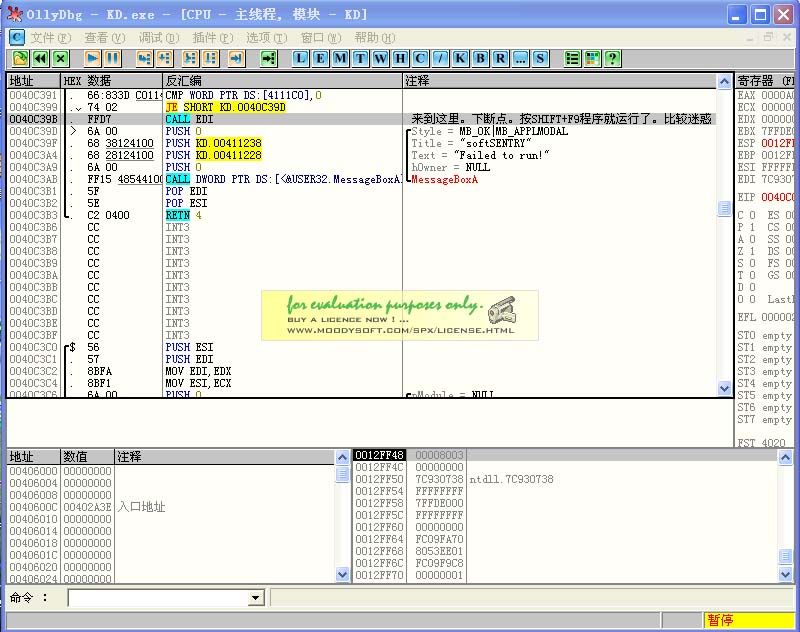
Task: Select stack entry 0012FF50 ntdll.7C930738
Action: pyautogui.click(x=565, y=479)
